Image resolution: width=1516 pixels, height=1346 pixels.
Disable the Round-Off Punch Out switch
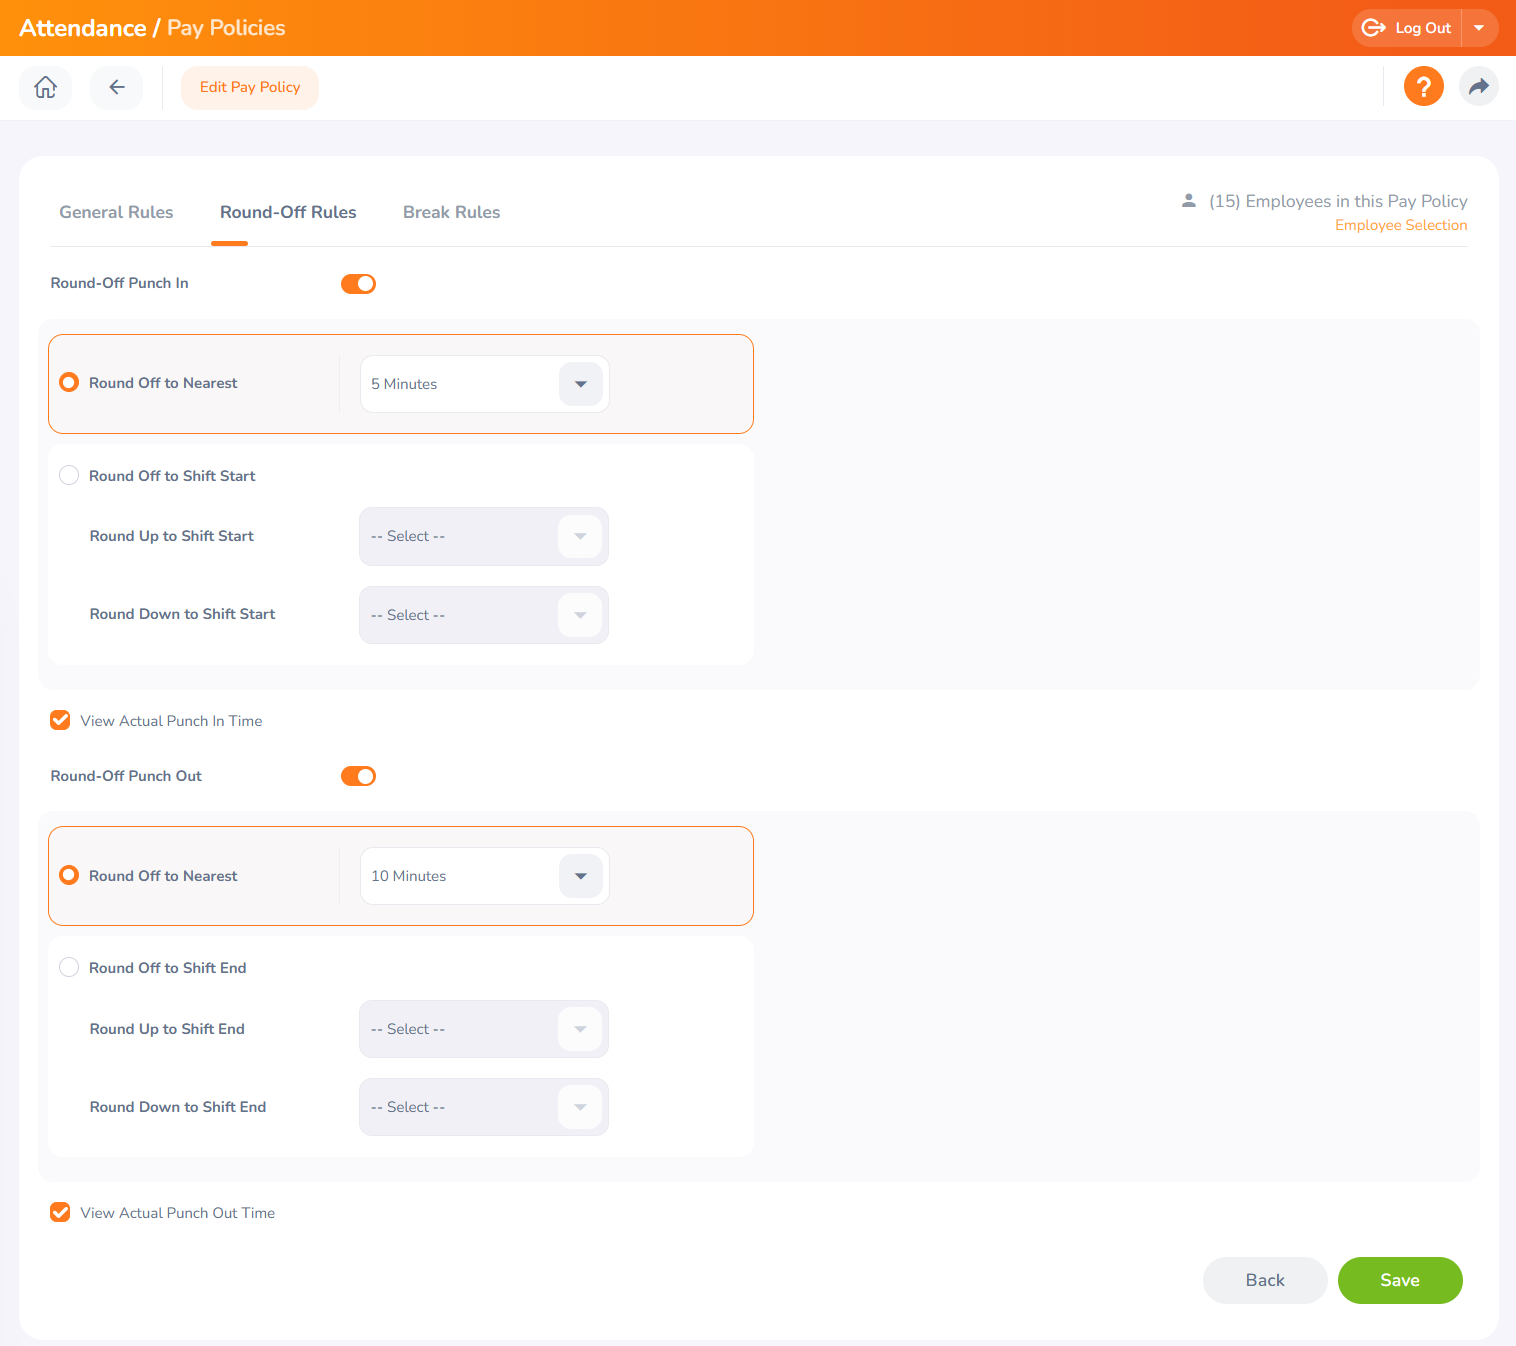tap(358, 776)
